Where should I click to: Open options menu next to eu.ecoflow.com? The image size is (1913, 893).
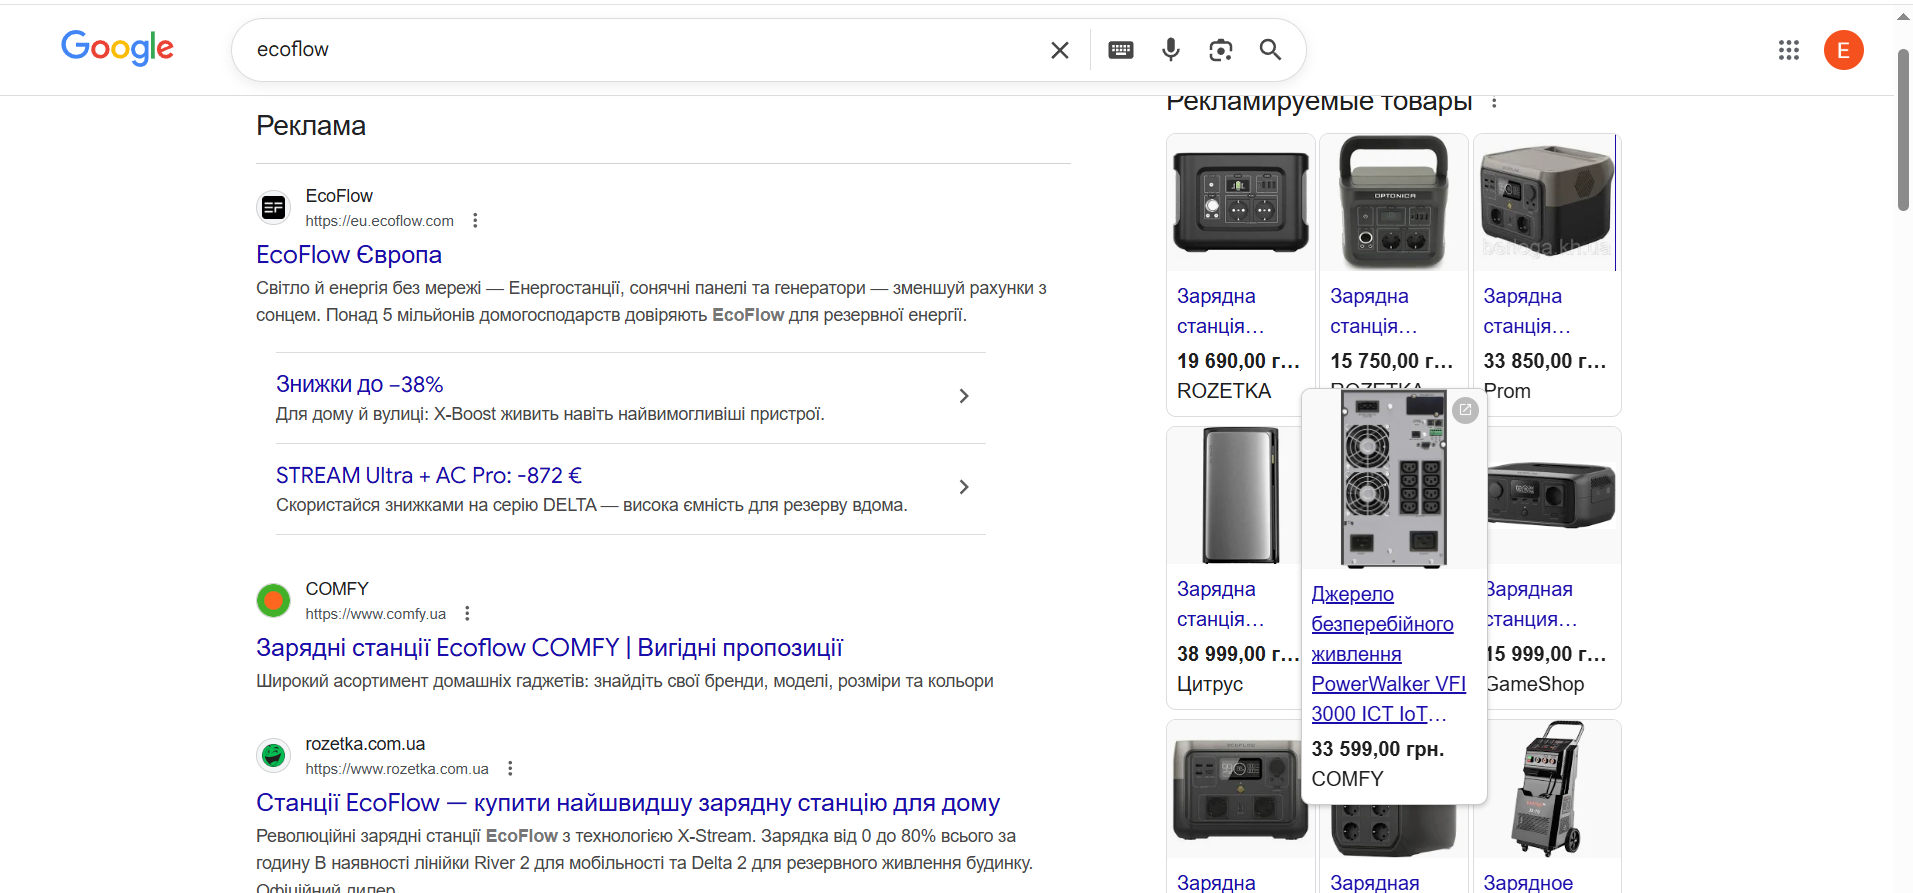tap(475, 221)
